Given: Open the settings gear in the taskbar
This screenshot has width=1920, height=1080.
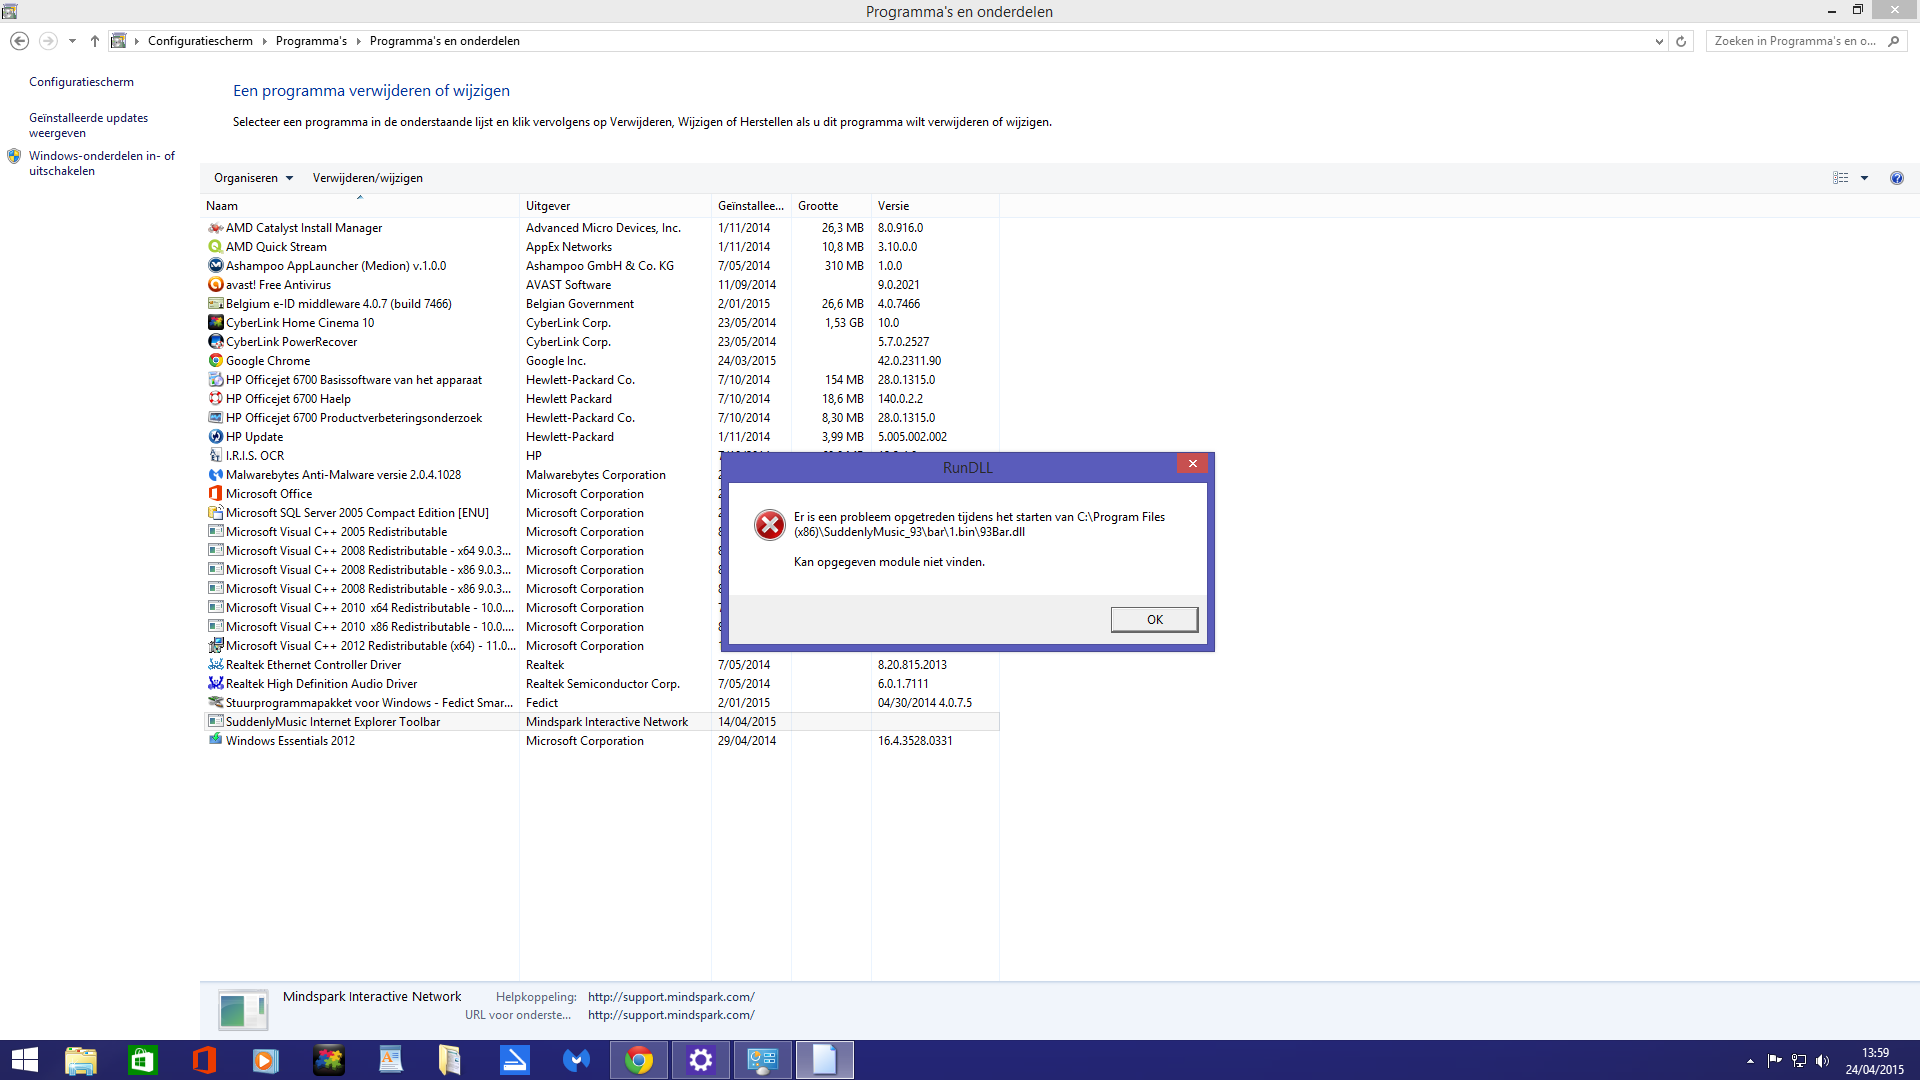Looking at the screenshot, I should pos(701,1060).
